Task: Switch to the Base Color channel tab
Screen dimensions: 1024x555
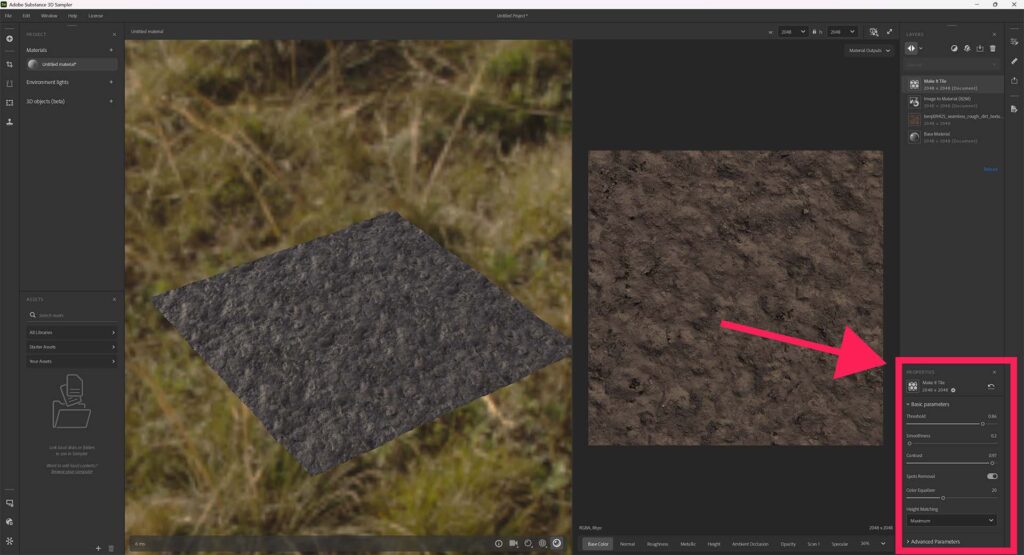Action: point(598,543)
